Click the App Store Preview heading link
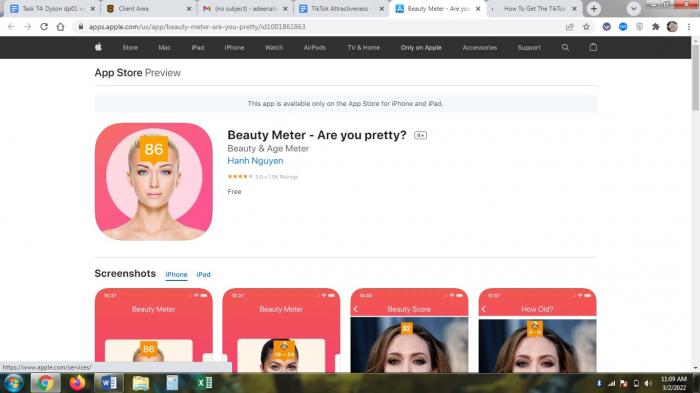700x393 pixels. [x=138, y=73]
